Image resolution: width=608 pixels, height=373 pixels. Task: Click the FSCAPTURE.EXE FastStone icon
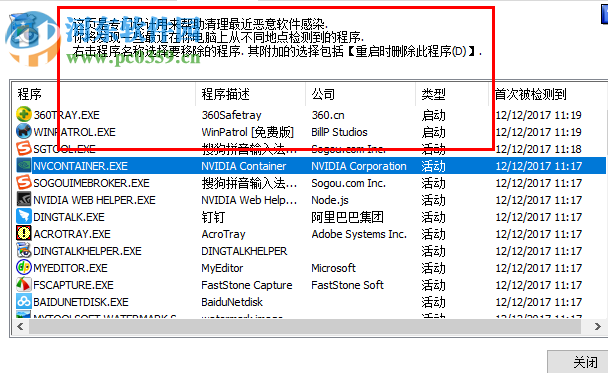tap(24, 285)
